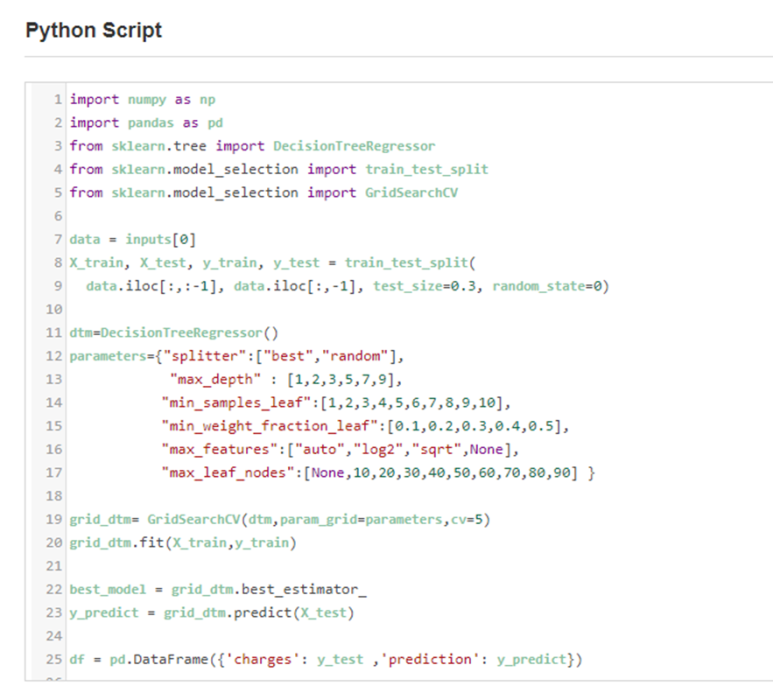
Task: Click the "splitter" parameter on line 12
Action: click(x=208, y=356)
